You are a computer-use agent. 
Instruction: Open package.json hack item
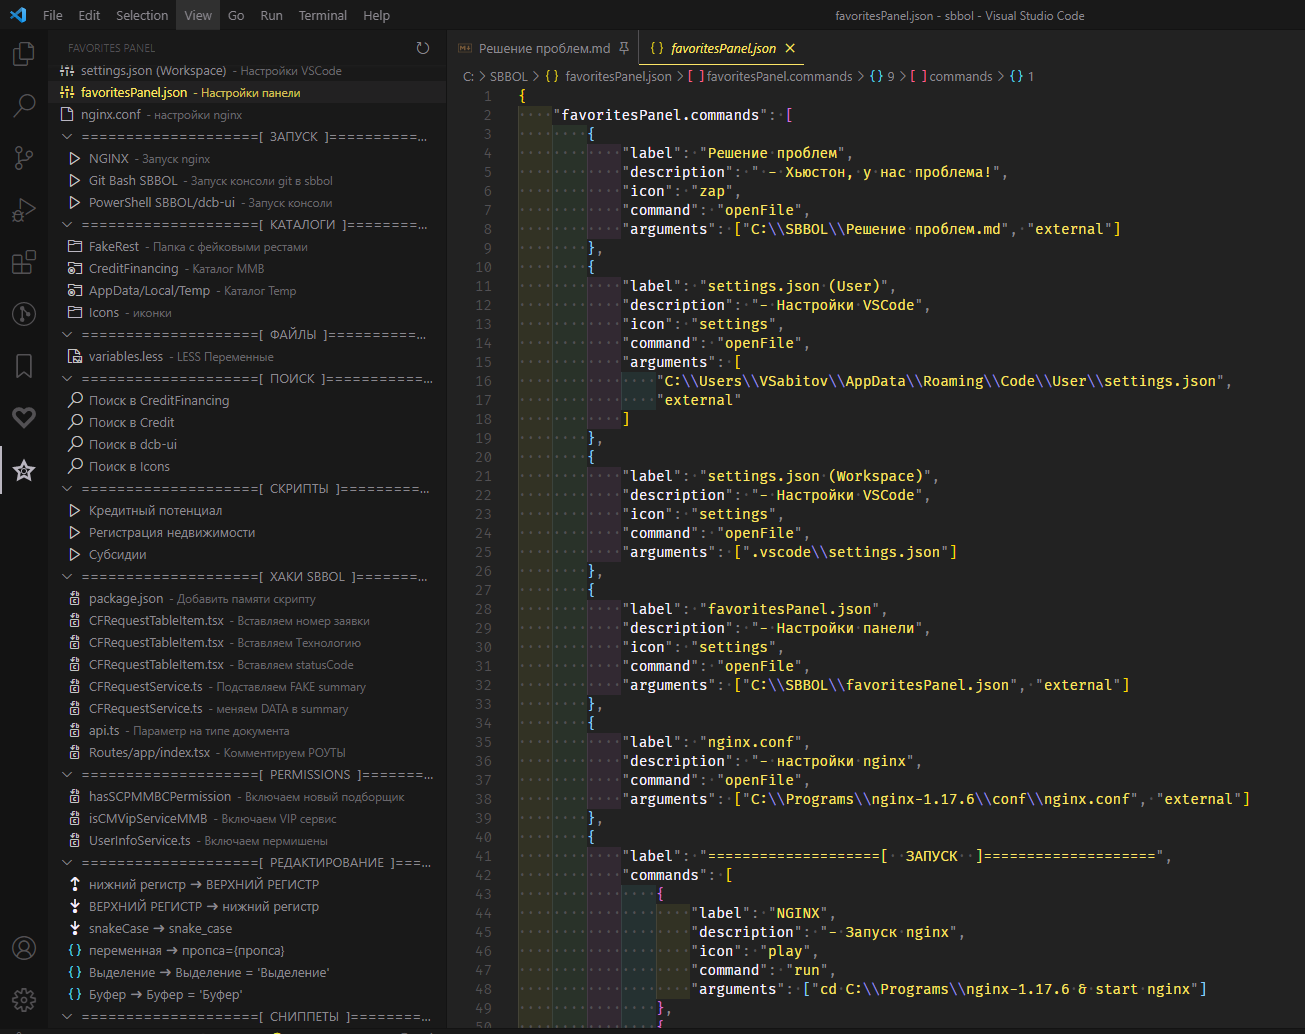247,598
